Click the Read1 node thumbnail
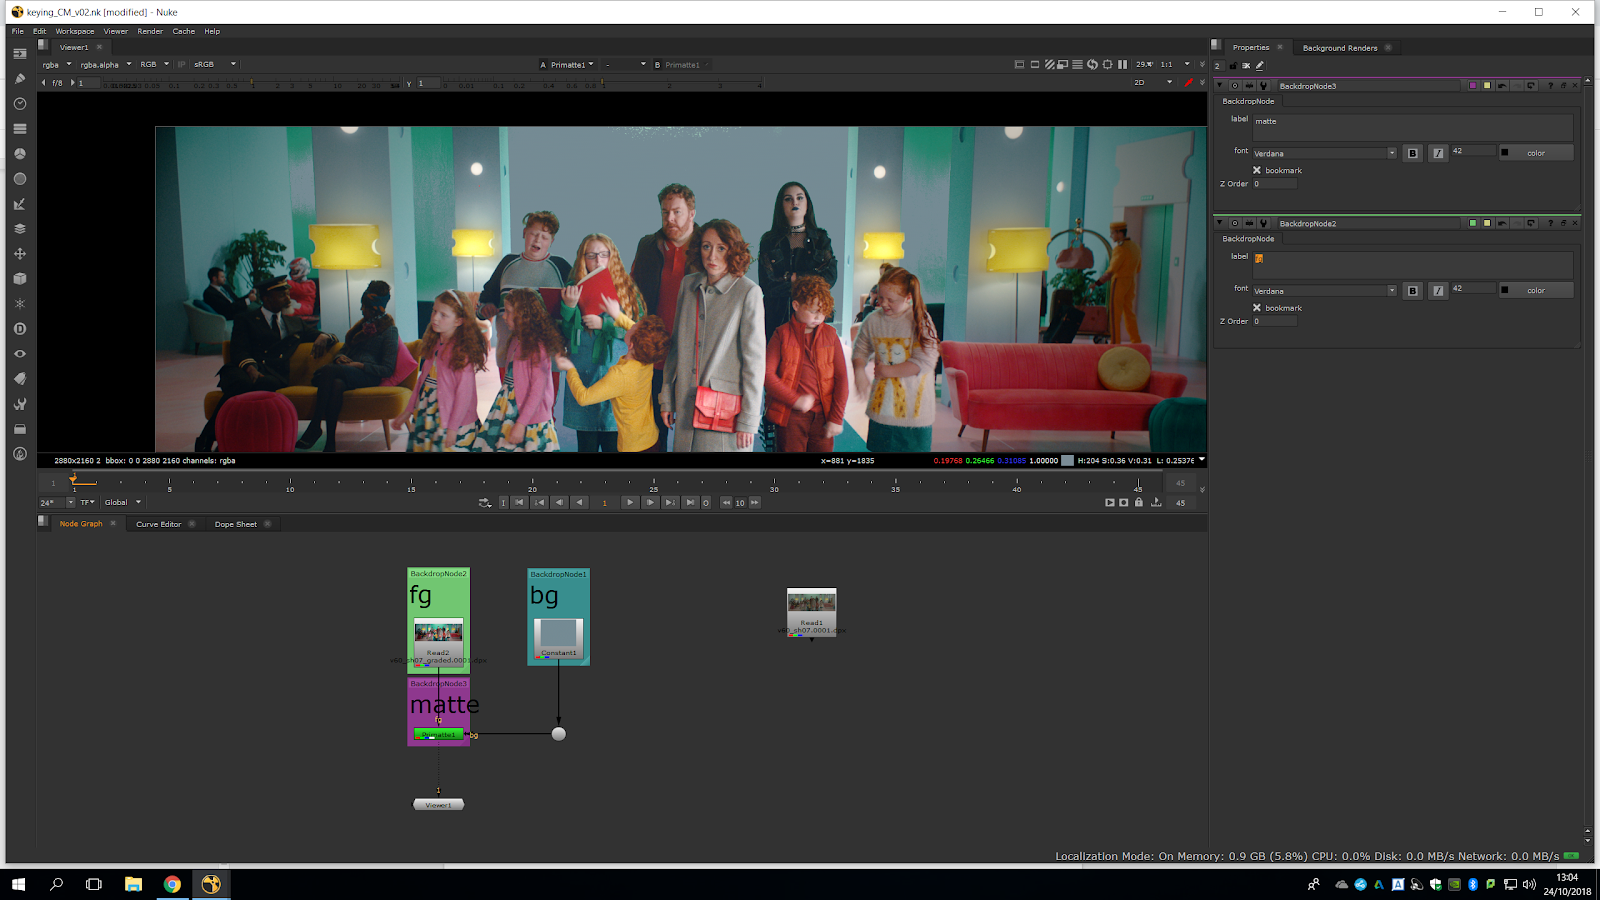The height and width of the screenshot is (900, 1600). [811, 603]
